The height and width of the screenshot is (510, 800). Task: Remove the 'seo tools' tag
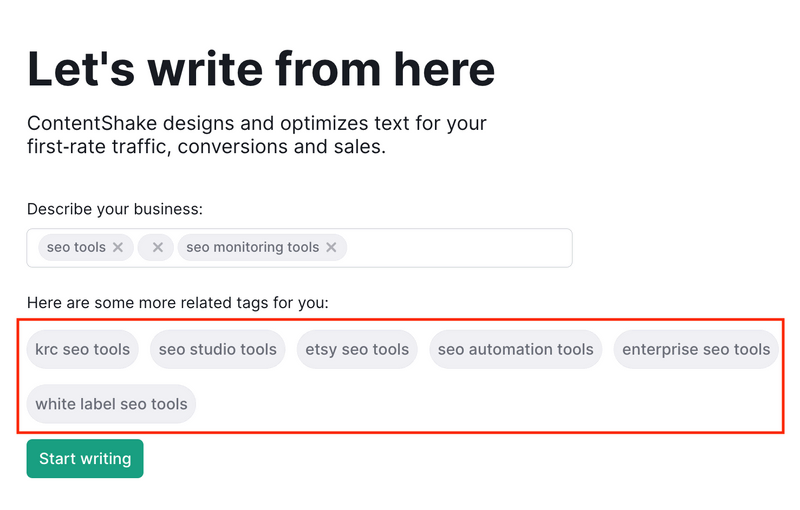pyautogui.click(x=118, y=247)
